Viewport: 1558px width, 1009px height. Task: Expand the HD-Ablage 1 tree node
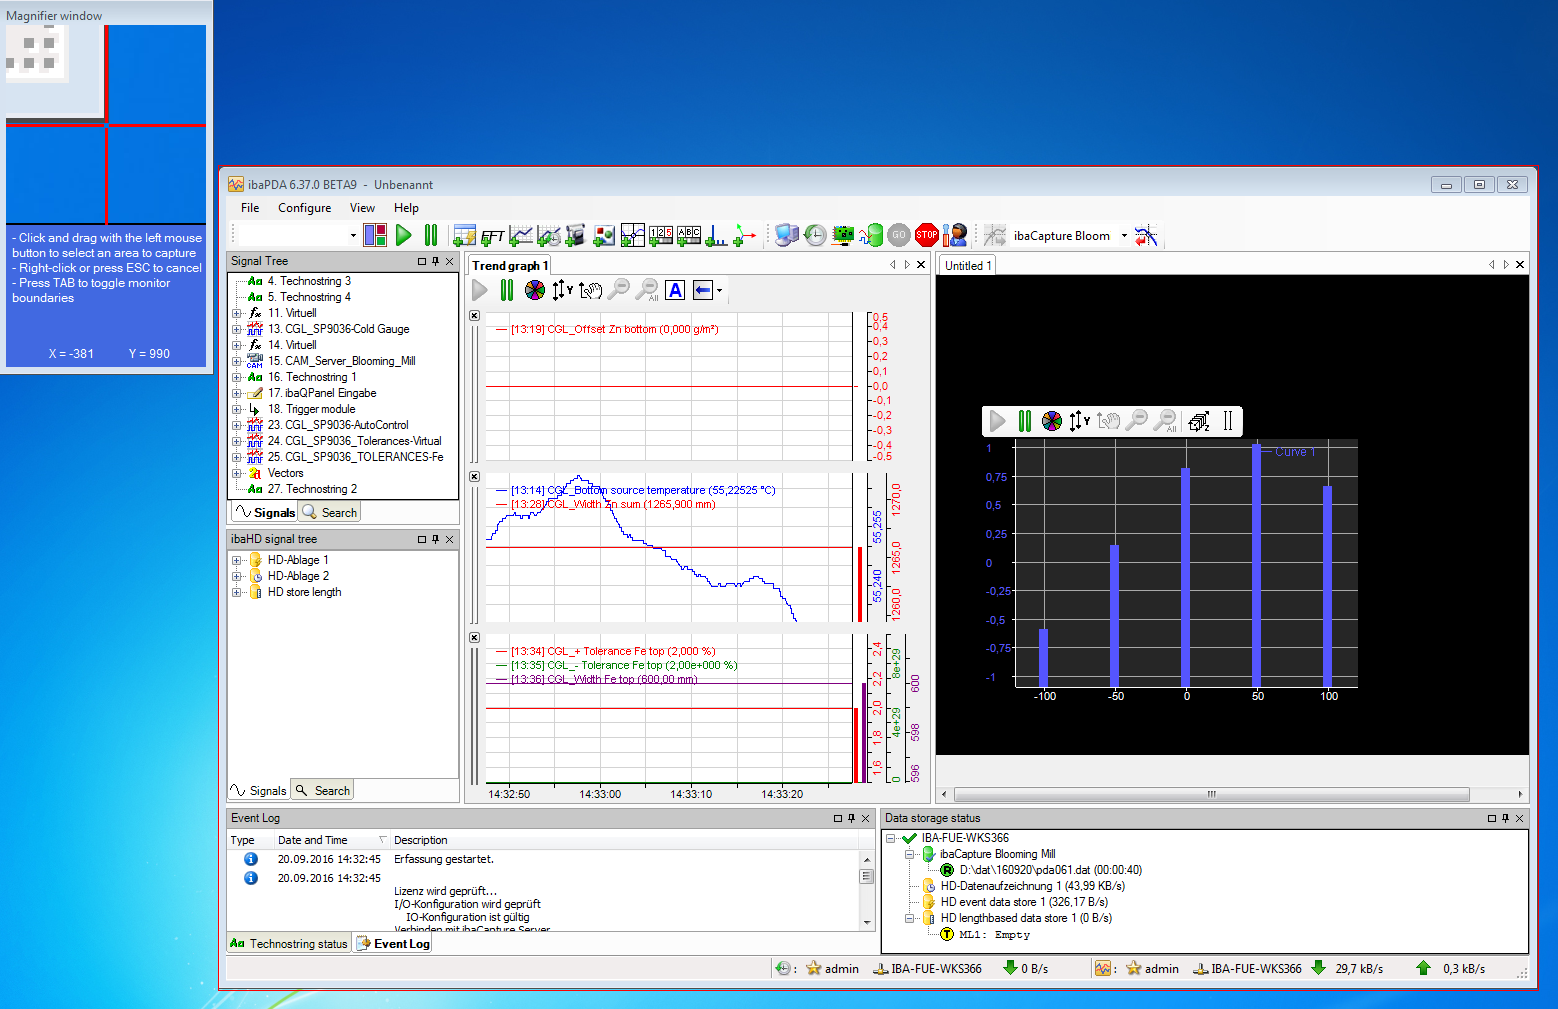point(237,561)
